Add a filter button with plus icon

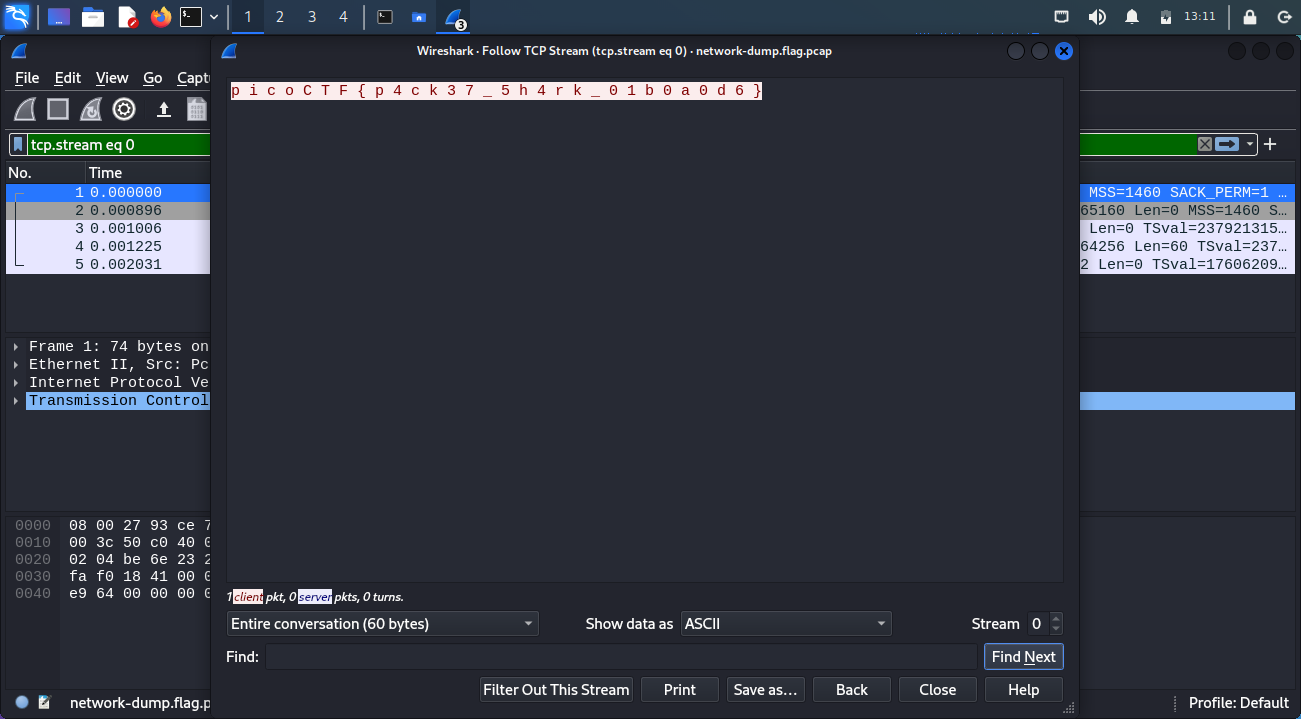1270,144
